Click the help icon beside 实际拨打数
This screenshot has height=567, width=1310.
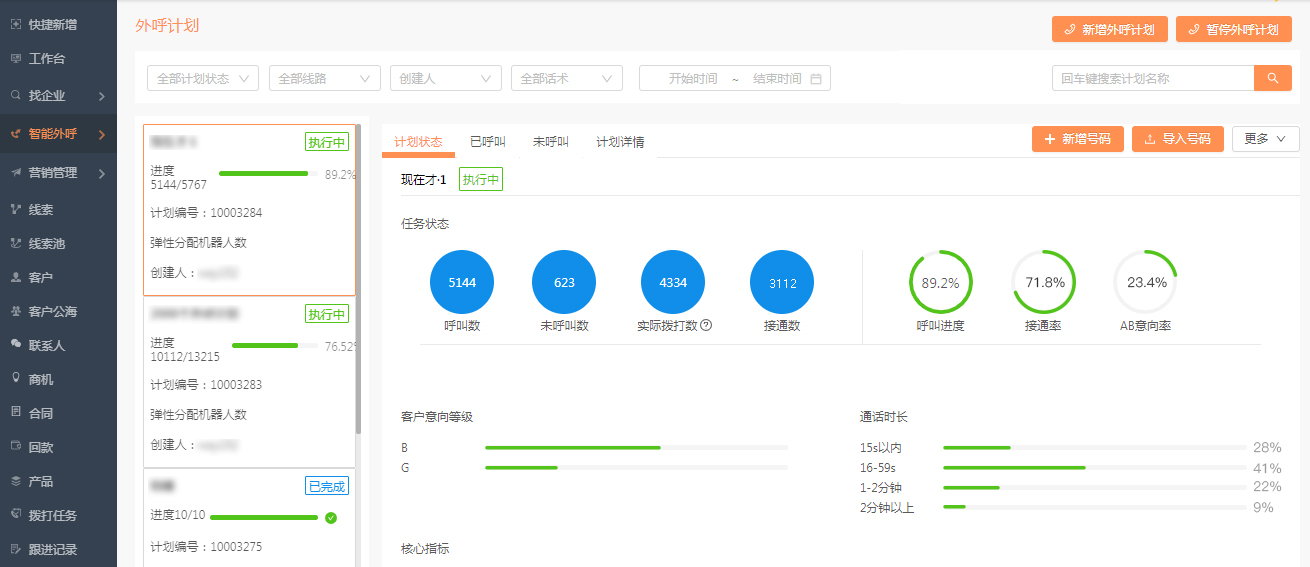(x=706, y=325)
